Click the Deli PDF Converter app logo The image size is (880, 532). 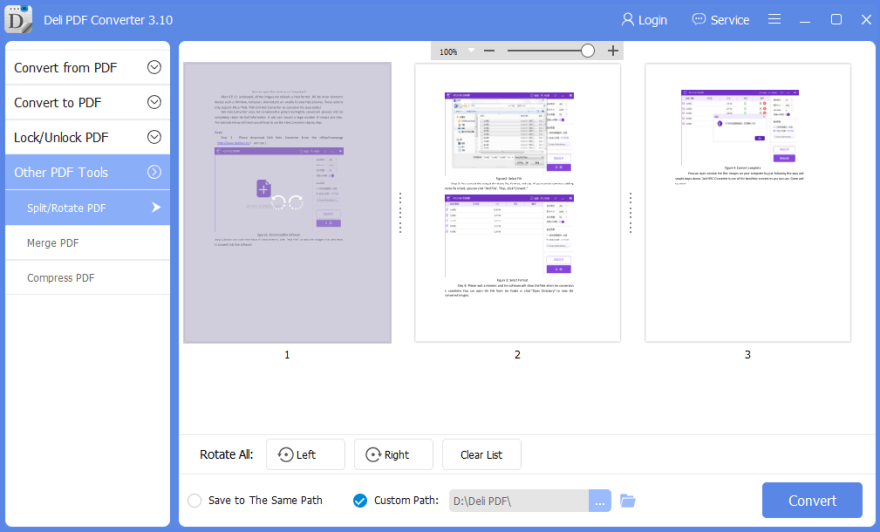coord(19,19)
